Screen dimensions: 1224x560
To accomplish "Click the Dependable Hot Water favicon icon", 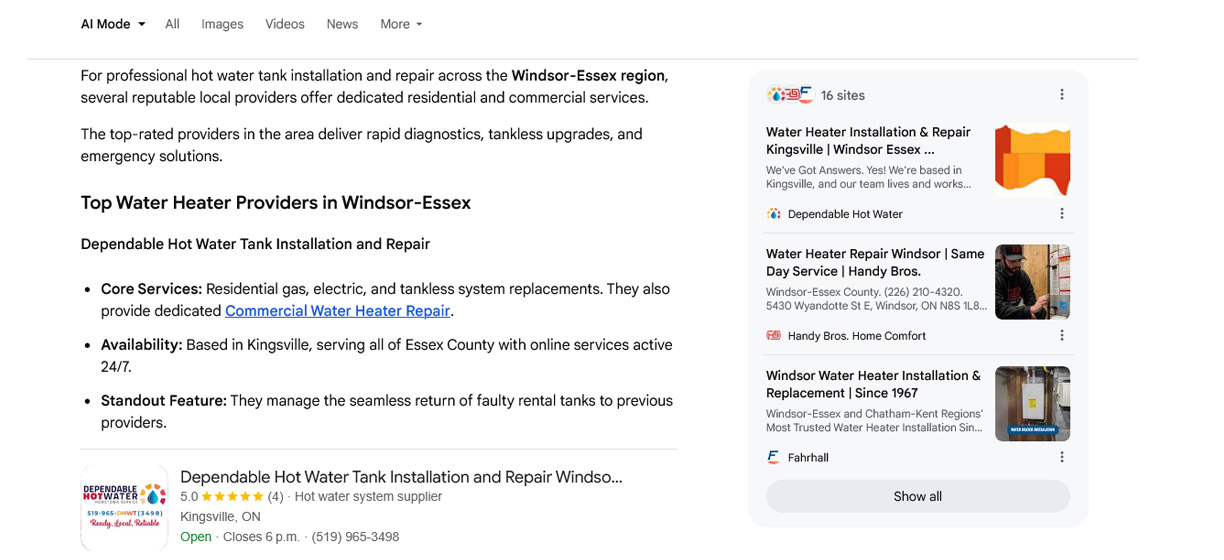I will tap(773, 214).
